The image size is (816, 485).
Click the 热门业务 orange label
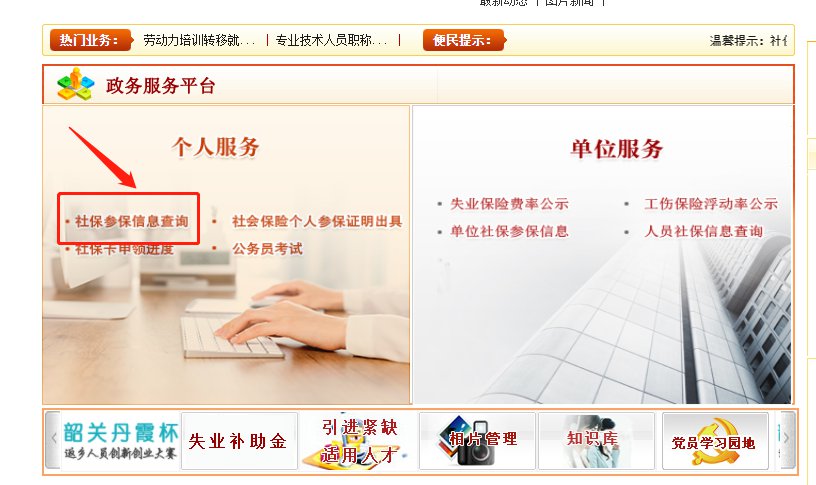pos(90,40)
